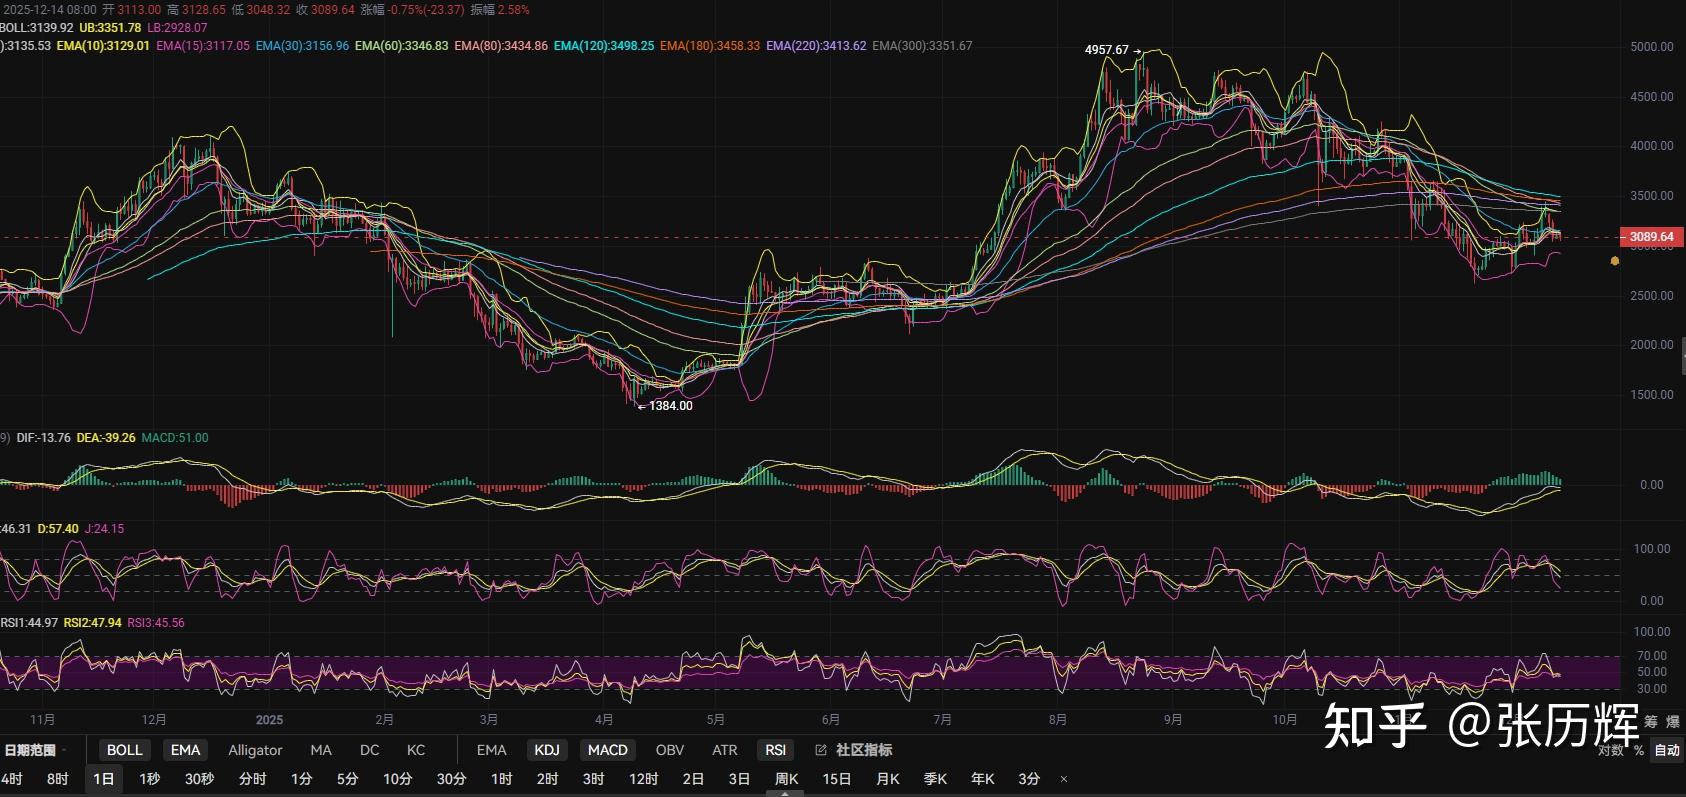Viewport: 1686px width, 797px height.
Task: Click the orange alert marker near price axis
Action: [x=1614, y=261]
